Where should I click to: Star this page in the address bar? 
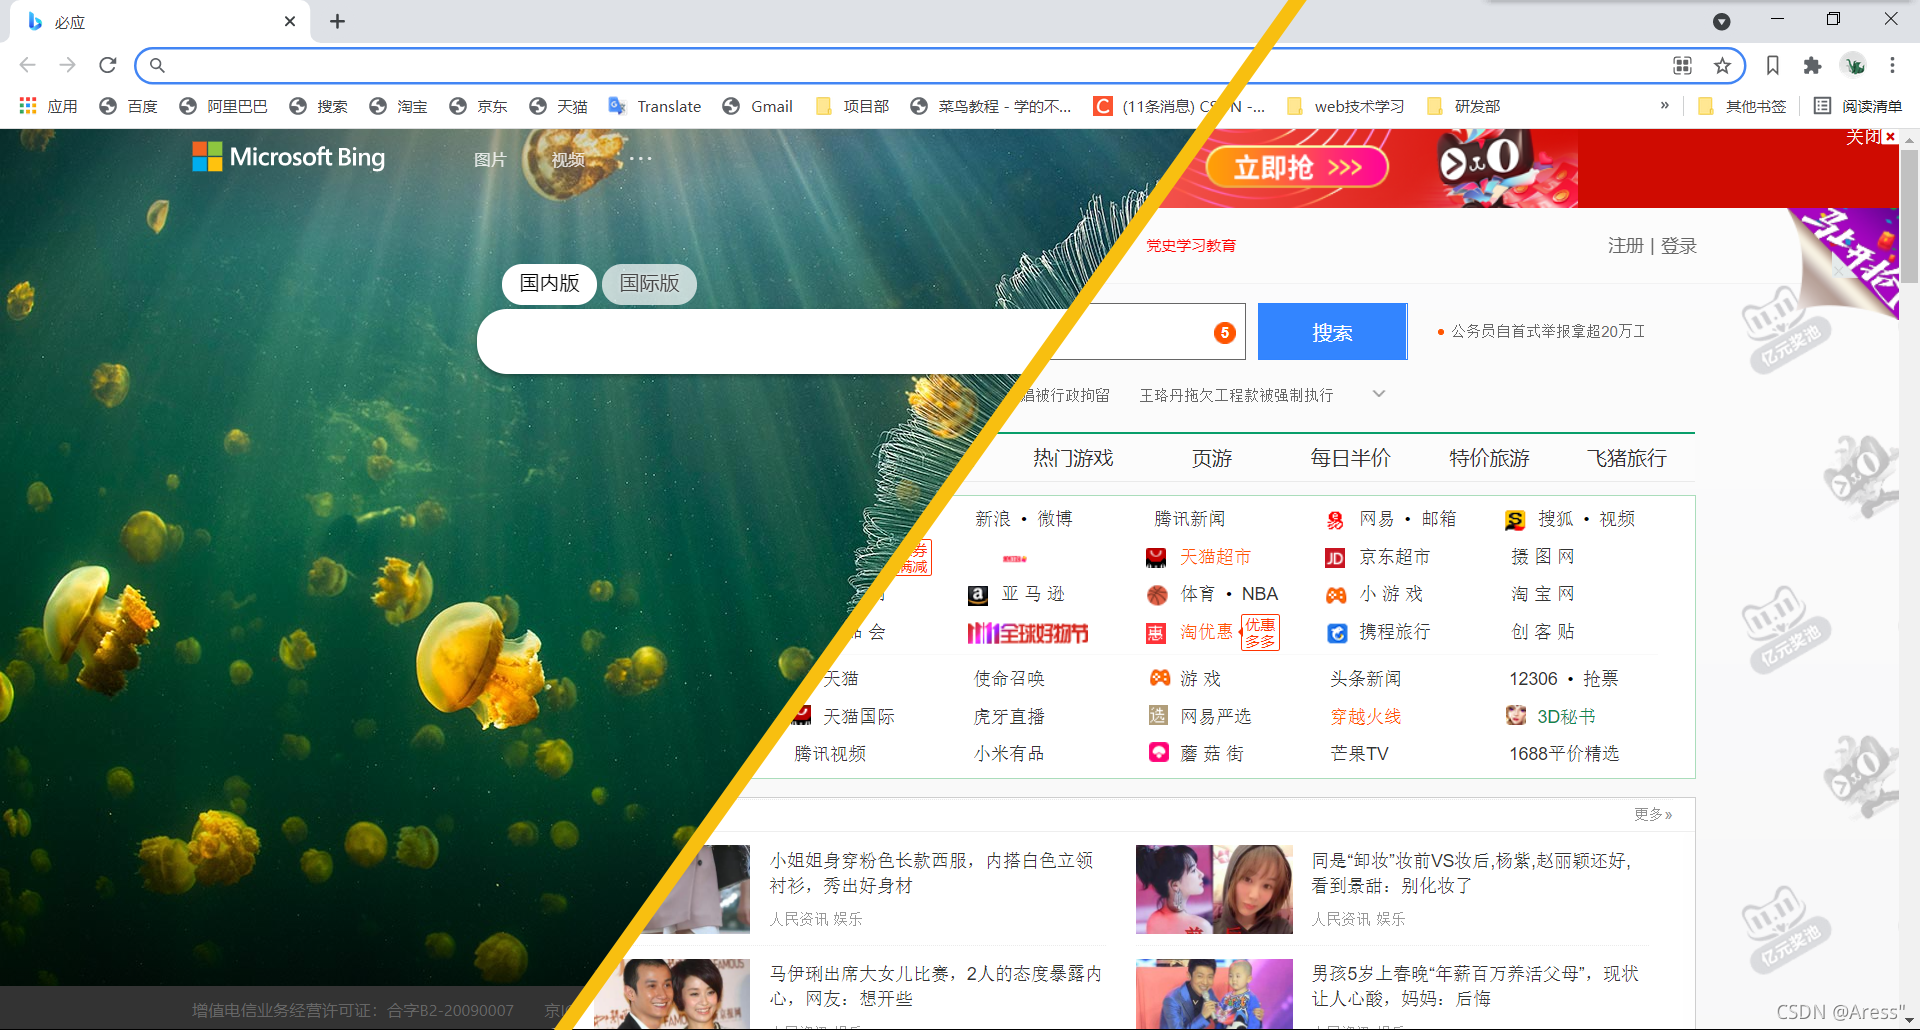(1722, 65)
